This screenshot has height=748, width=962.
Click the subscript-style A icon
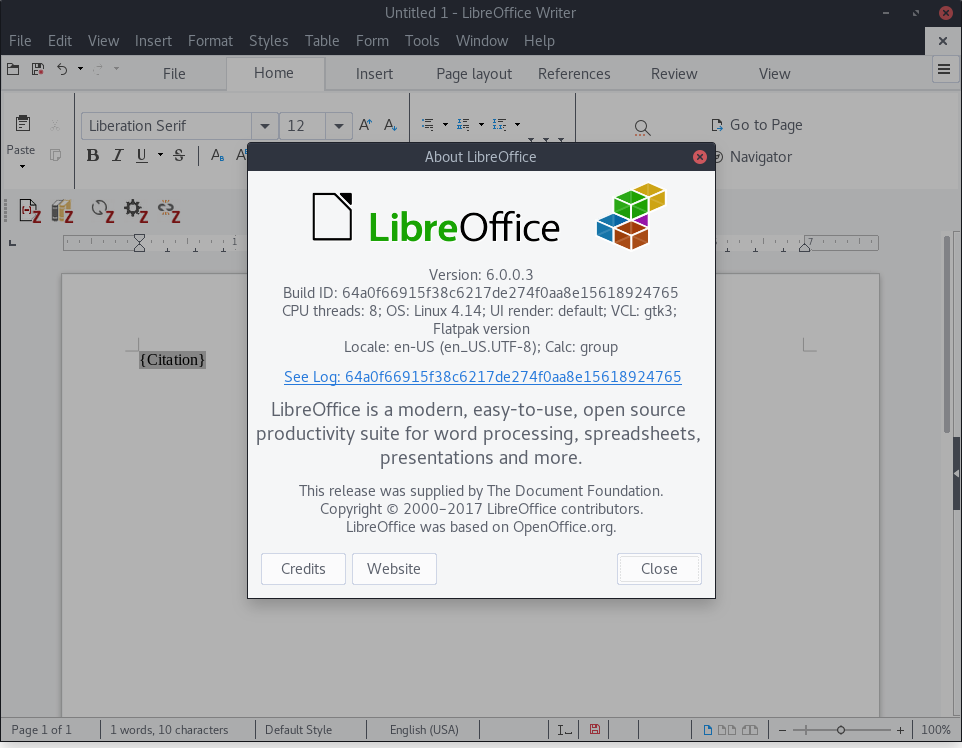point(217,155)
